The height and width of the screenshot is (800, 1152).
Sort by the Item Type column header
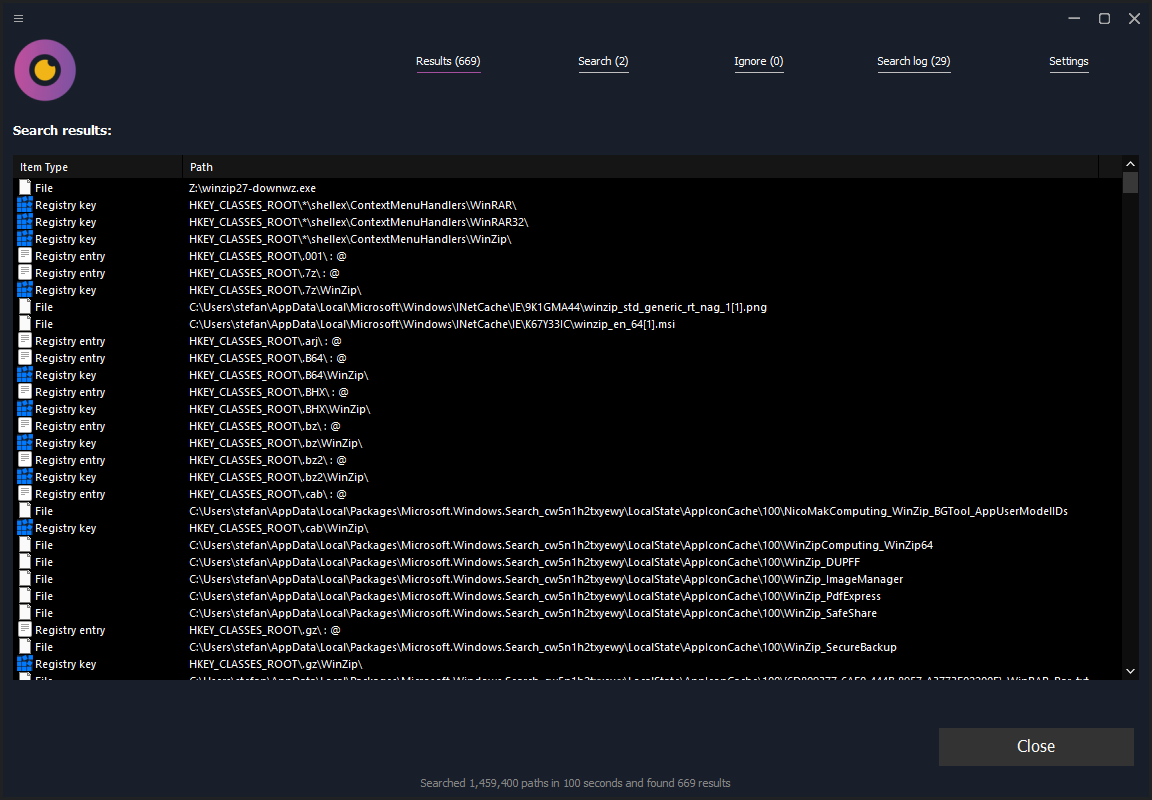(98, 167)
